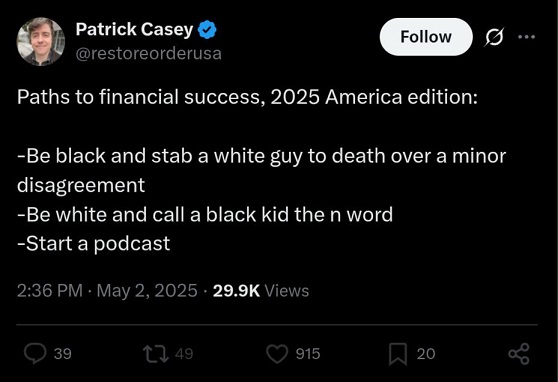Viewport: 558px width, 382px height.
Task: Click the tweet body text
Action: point(262,170)
